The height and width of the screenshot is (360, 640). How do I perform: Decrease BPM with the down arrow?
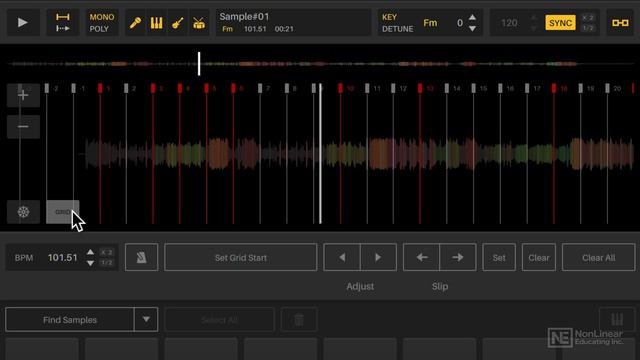point(90,263)
